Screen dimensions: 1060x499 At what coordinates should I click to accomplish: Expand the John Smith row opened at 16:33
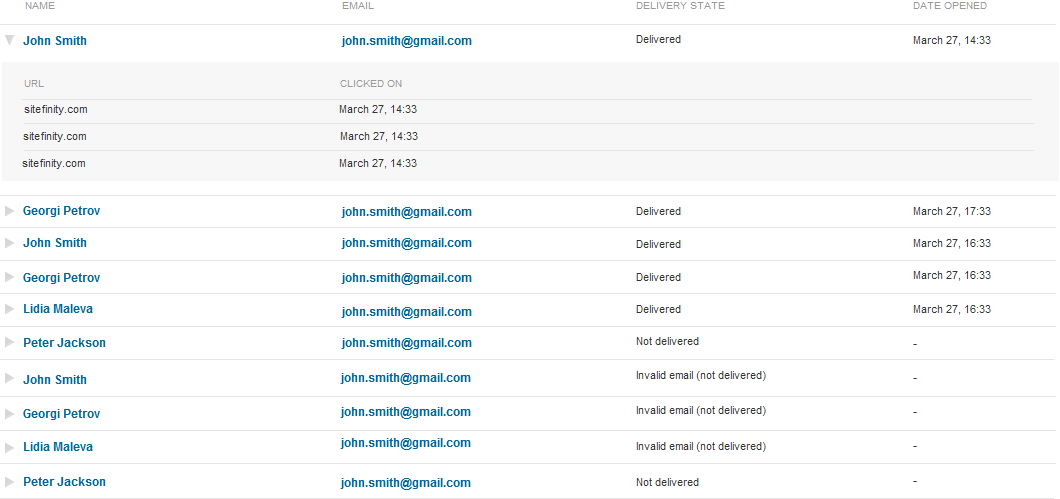pyautogui.click(x=9, y=243)
